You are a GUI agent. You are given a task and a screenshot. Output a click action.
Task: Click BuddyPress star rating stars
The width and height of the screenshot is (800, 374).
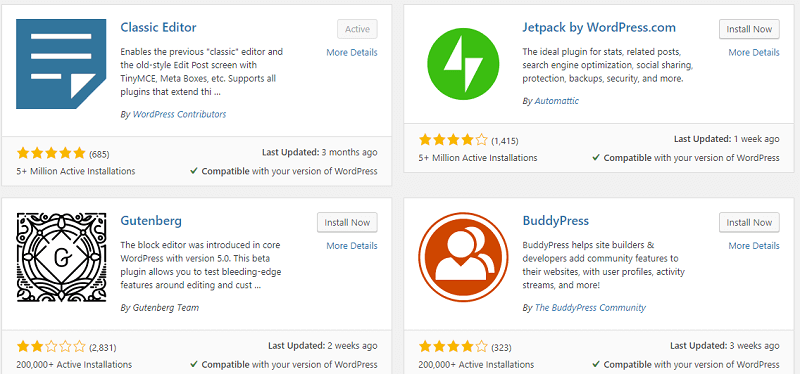click(453, 347)
